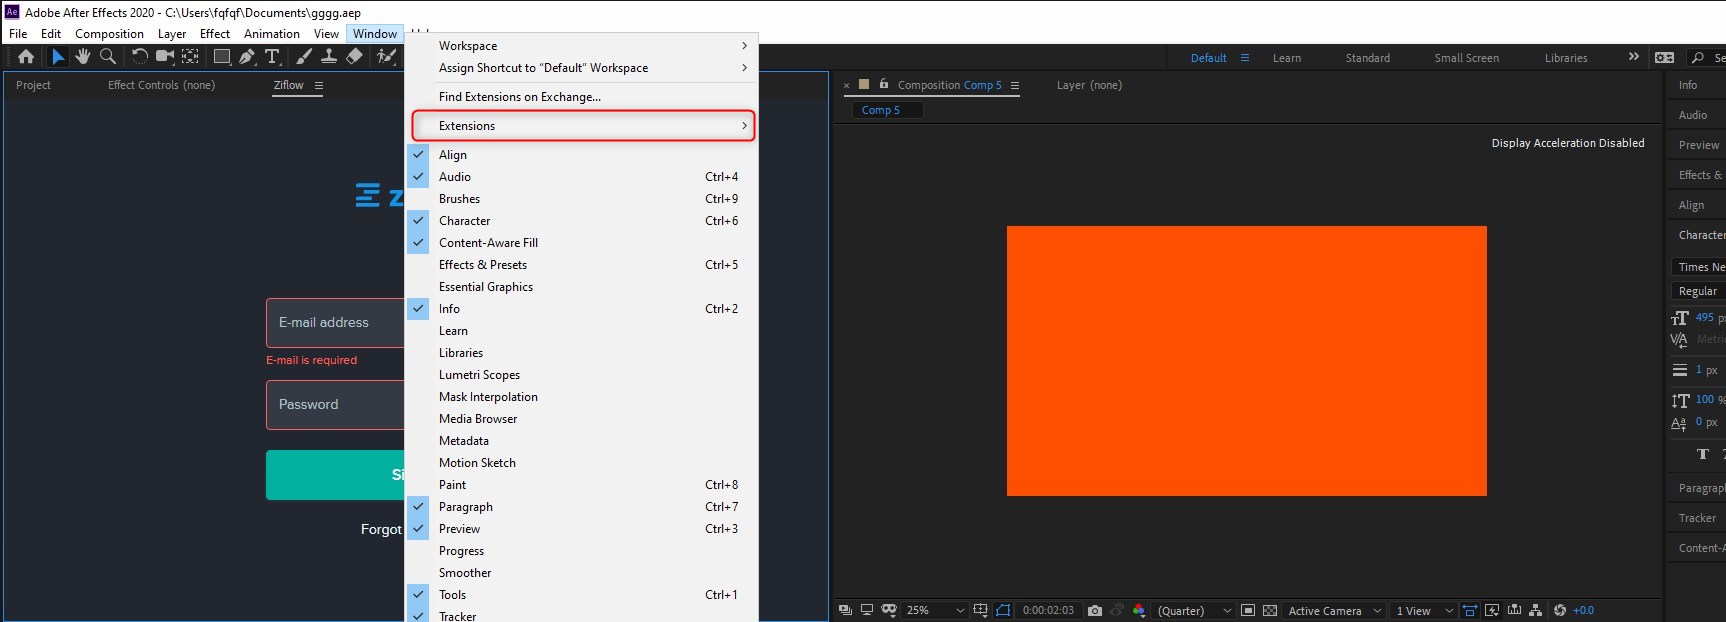Switch to the Learn workspace
This screenshot has width=1726, height=622.
(x=1286, y=58)
